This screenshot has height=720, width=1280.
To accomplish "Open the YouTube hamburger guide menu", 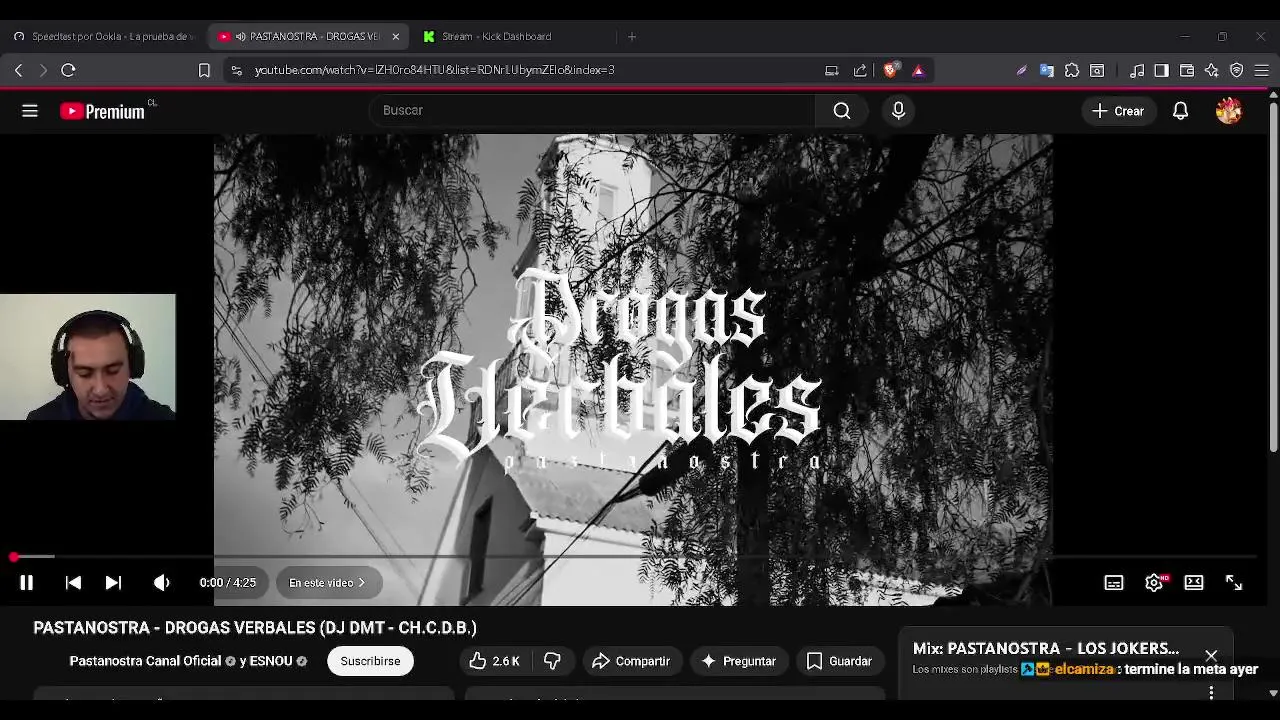I will [30, 111].
